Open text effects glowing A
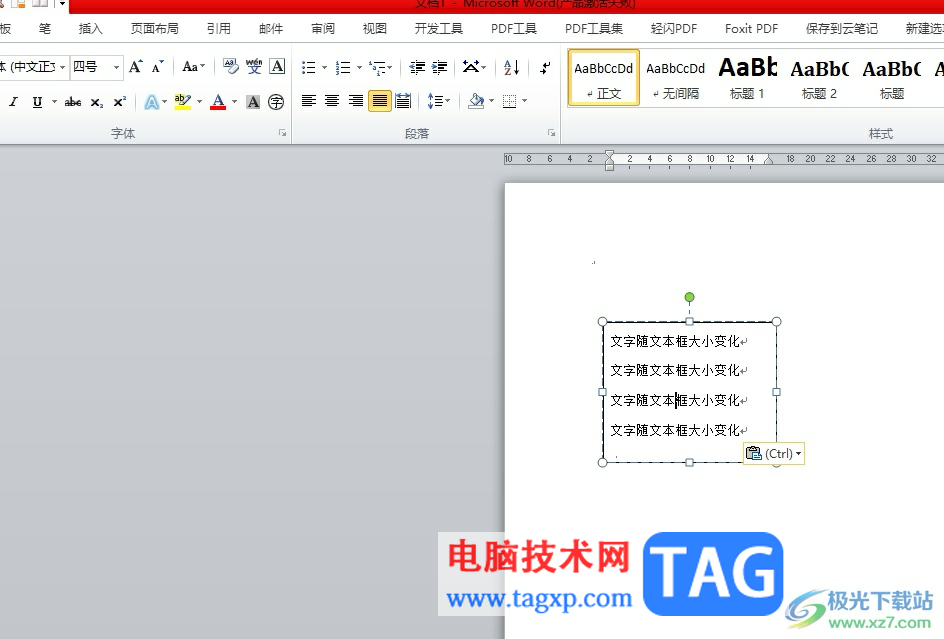The image size is (944, 639). 151,102
